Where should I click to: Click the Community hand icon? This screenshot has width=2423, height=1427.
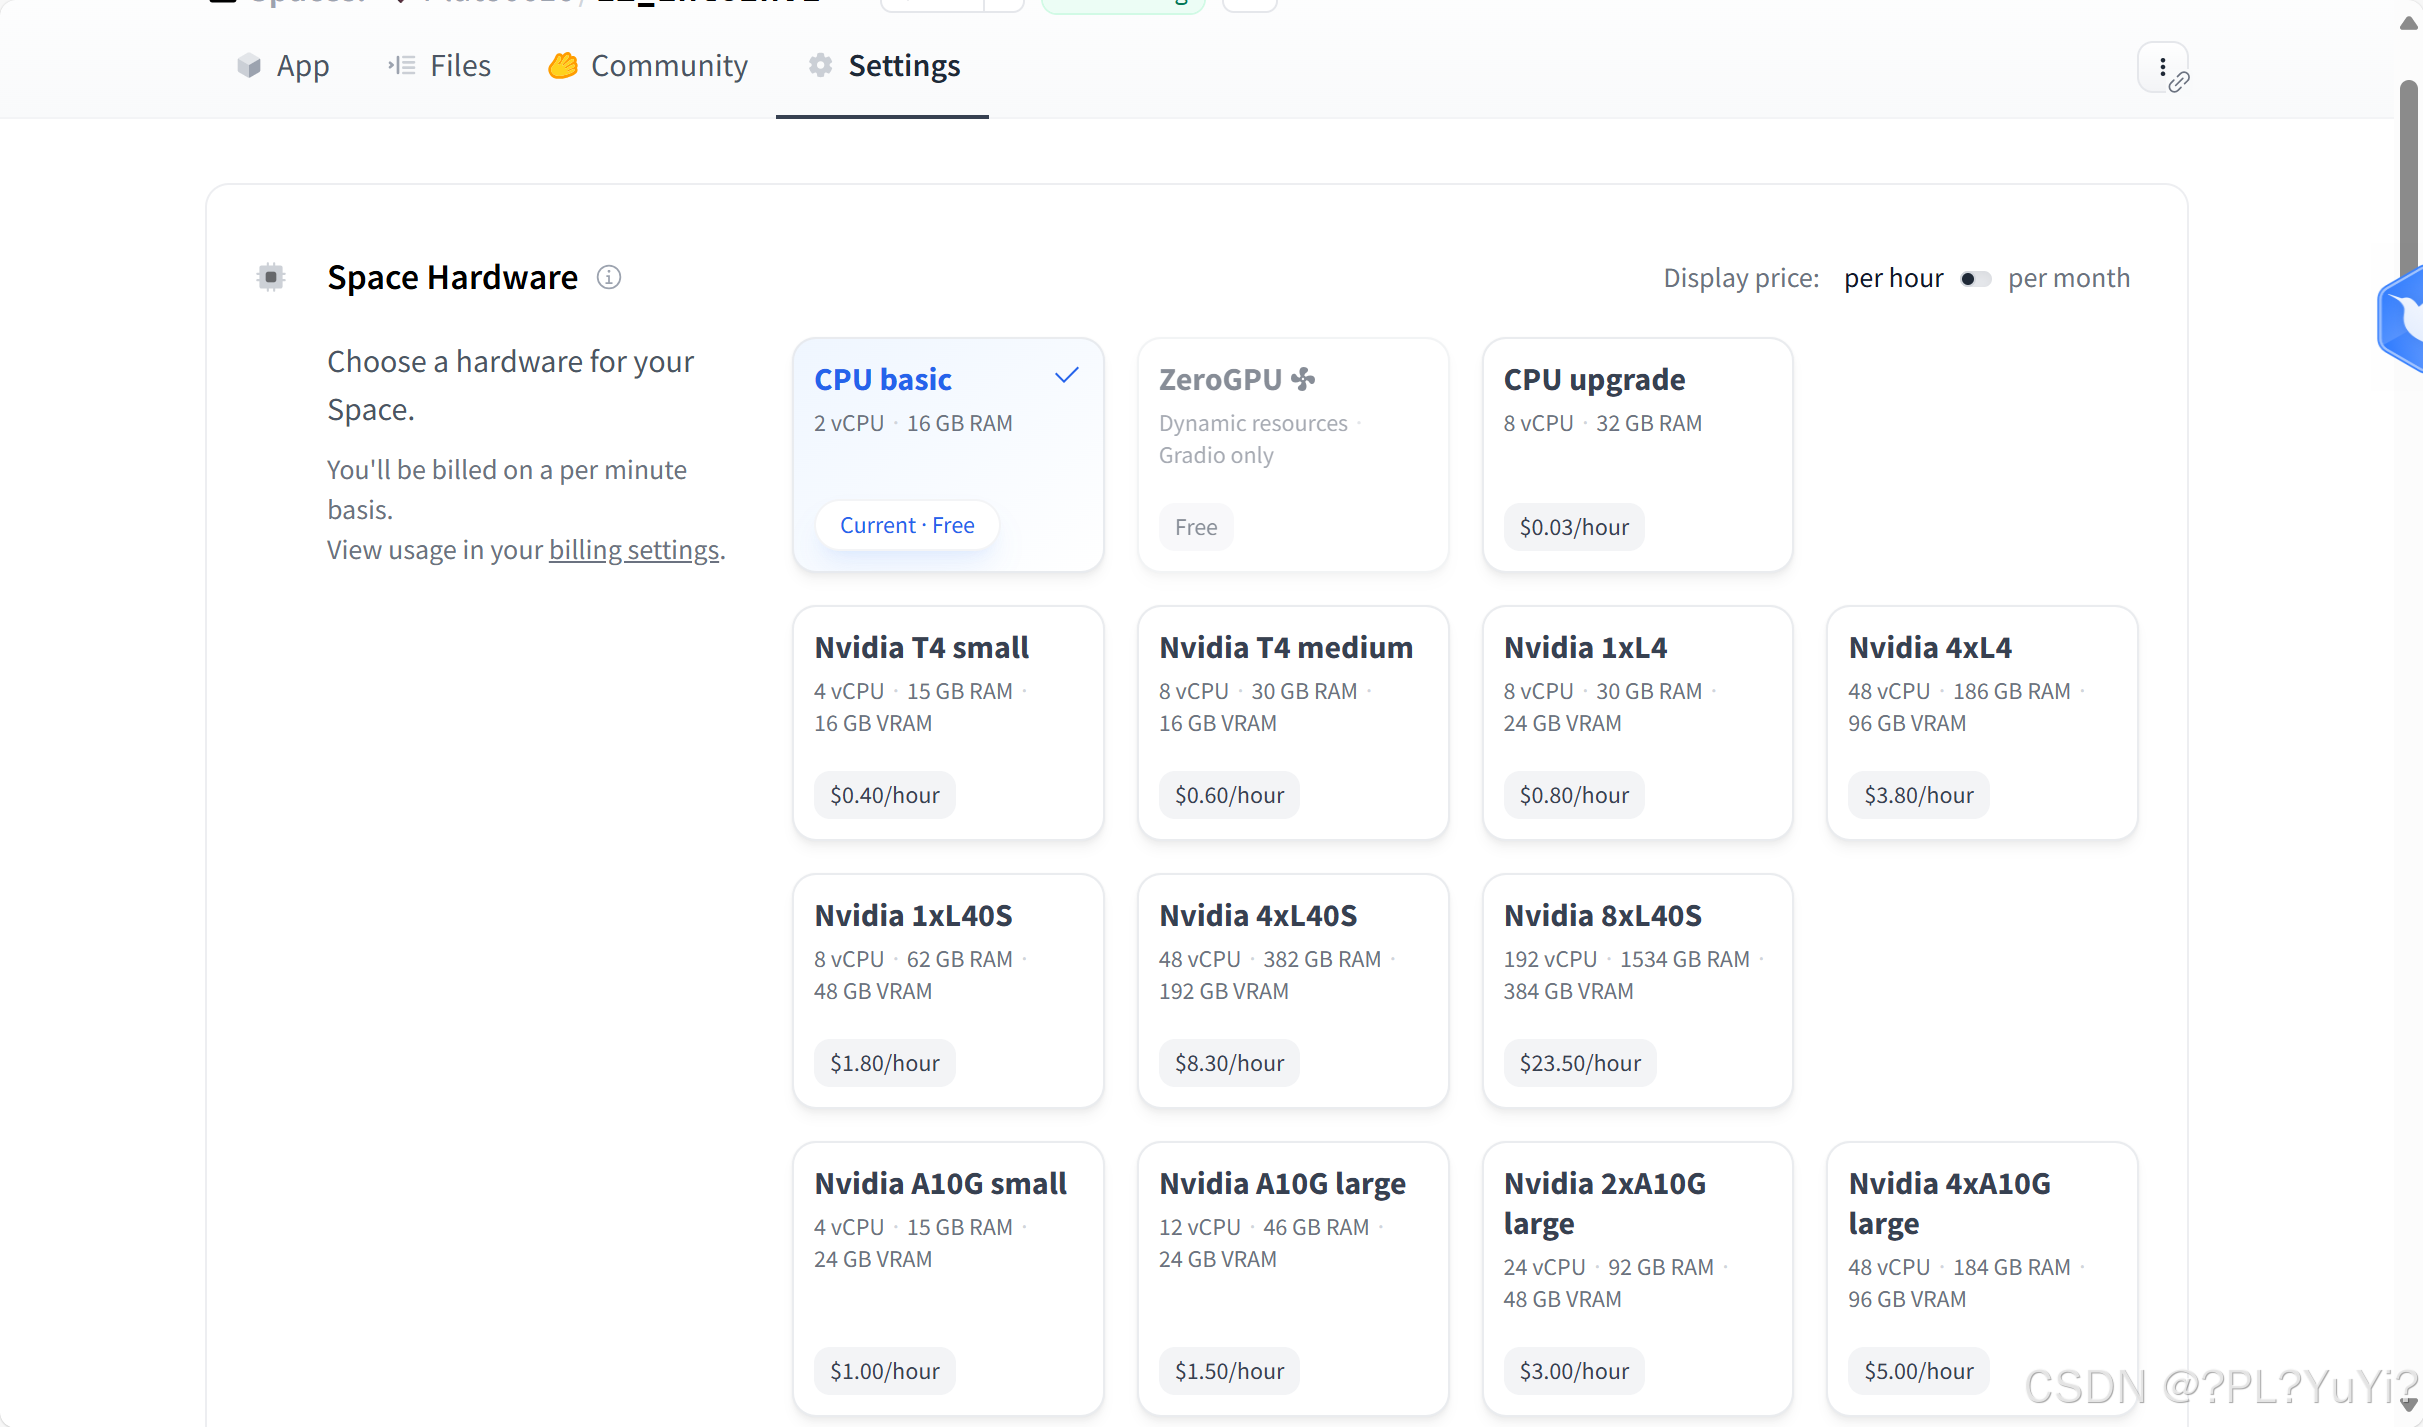[x=563, y=66]
